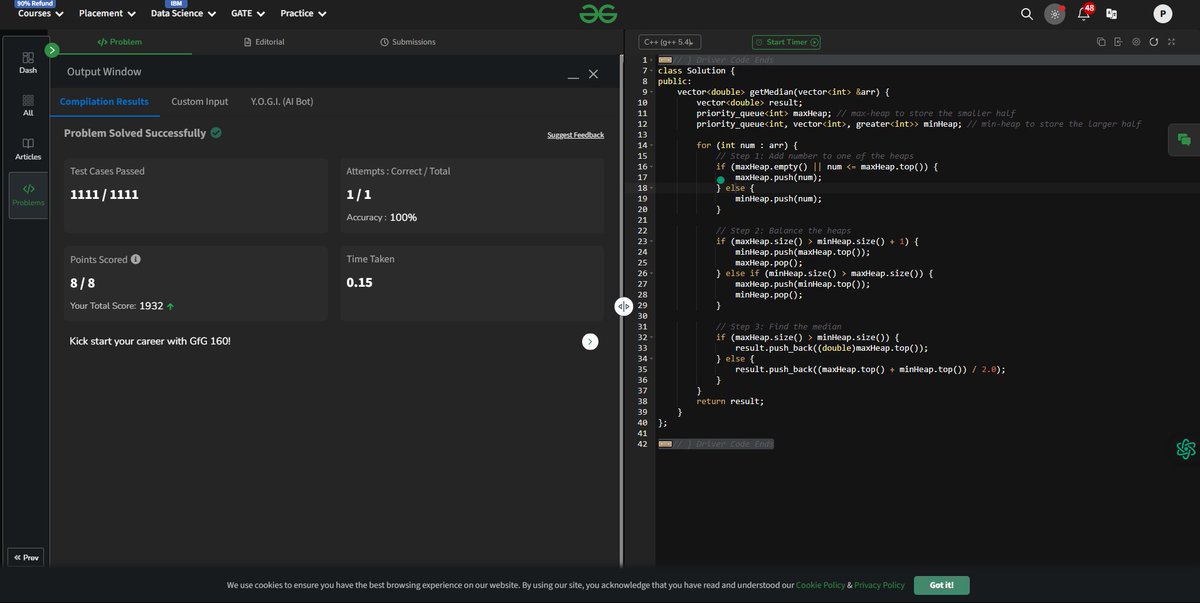
Task: Click the '1932' total score value
Action: pyautogui.click(x=151, y=306)
